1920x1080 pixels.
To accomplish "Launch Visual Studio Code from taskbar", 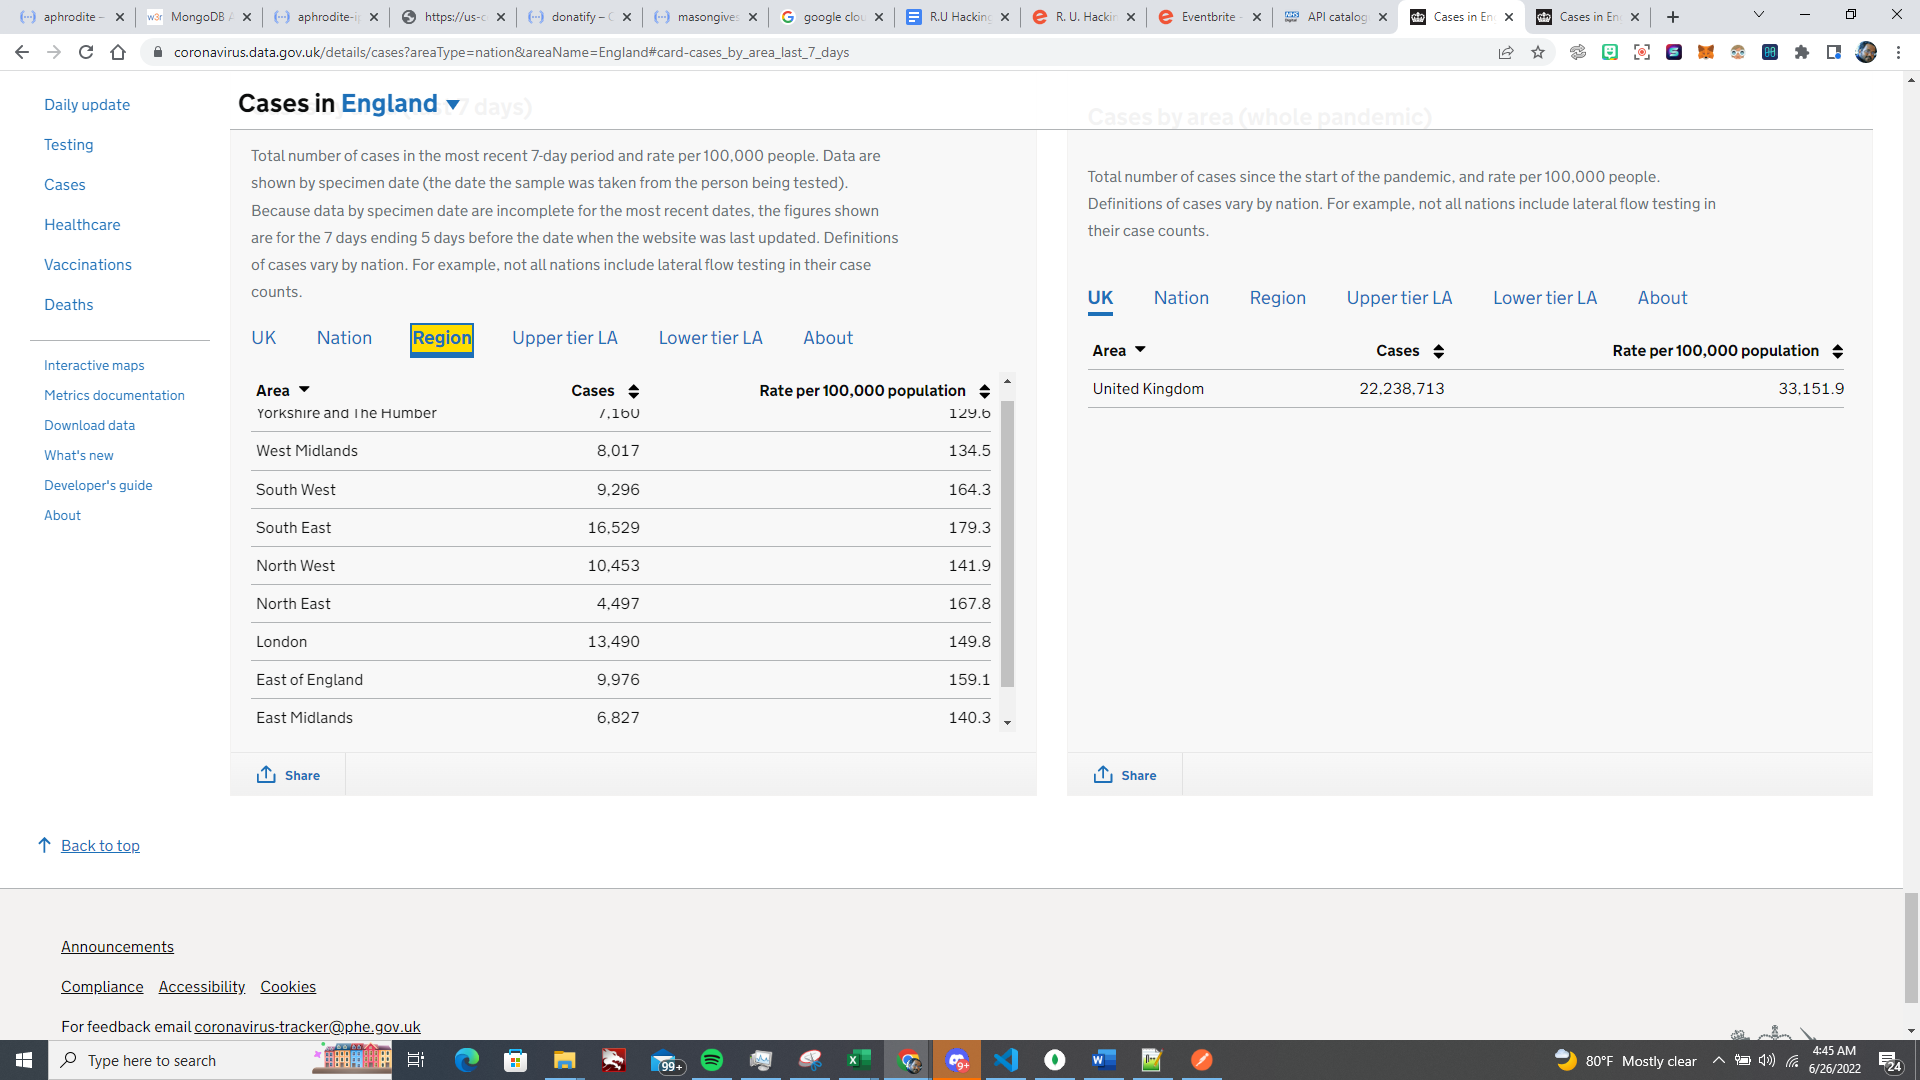I will point(1006,1060).
